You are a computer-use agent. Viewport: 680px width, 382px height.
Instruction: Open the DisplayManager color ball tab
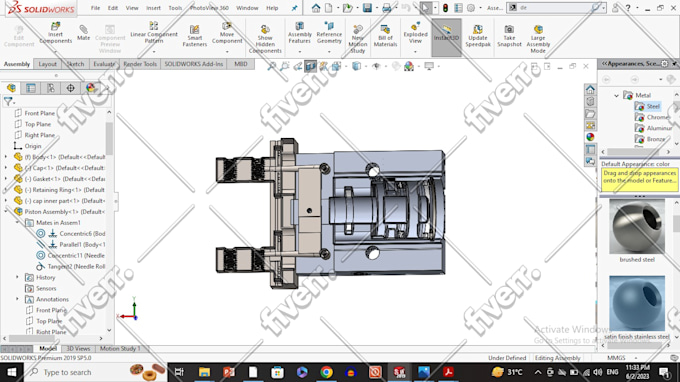[90, 88]
